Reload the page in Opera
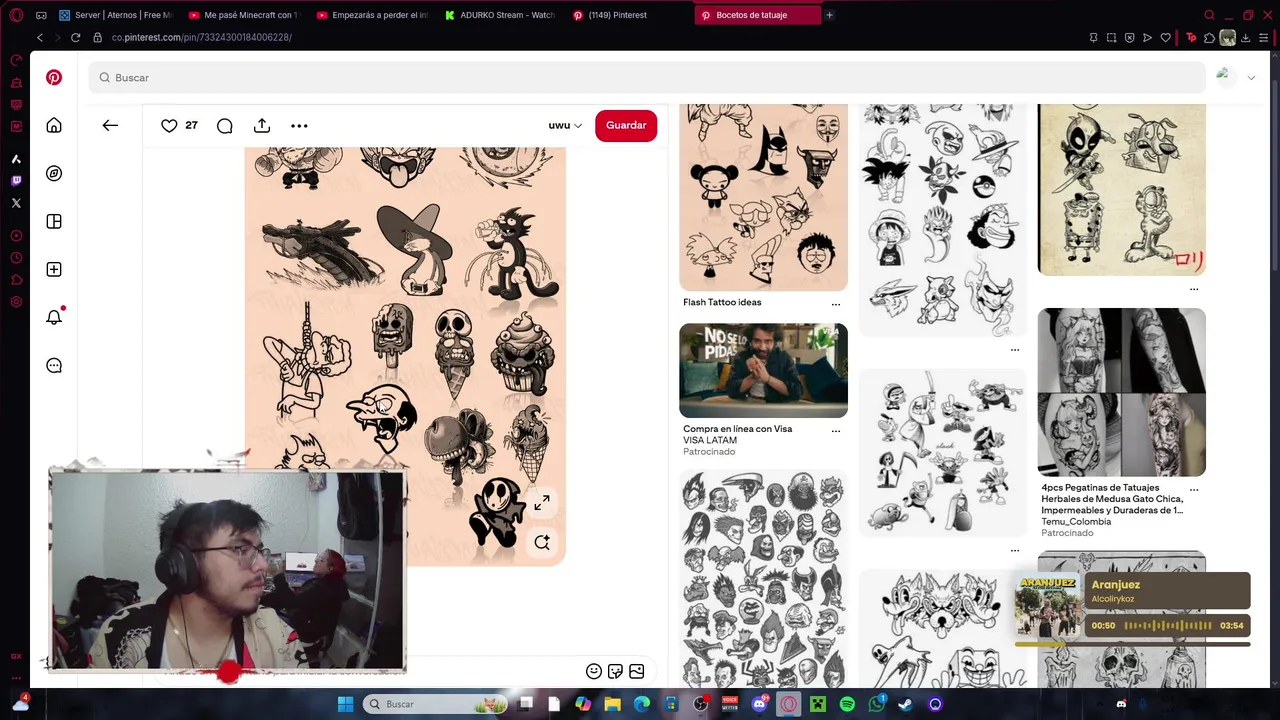Screen dimensions: 1280x720 75,37
